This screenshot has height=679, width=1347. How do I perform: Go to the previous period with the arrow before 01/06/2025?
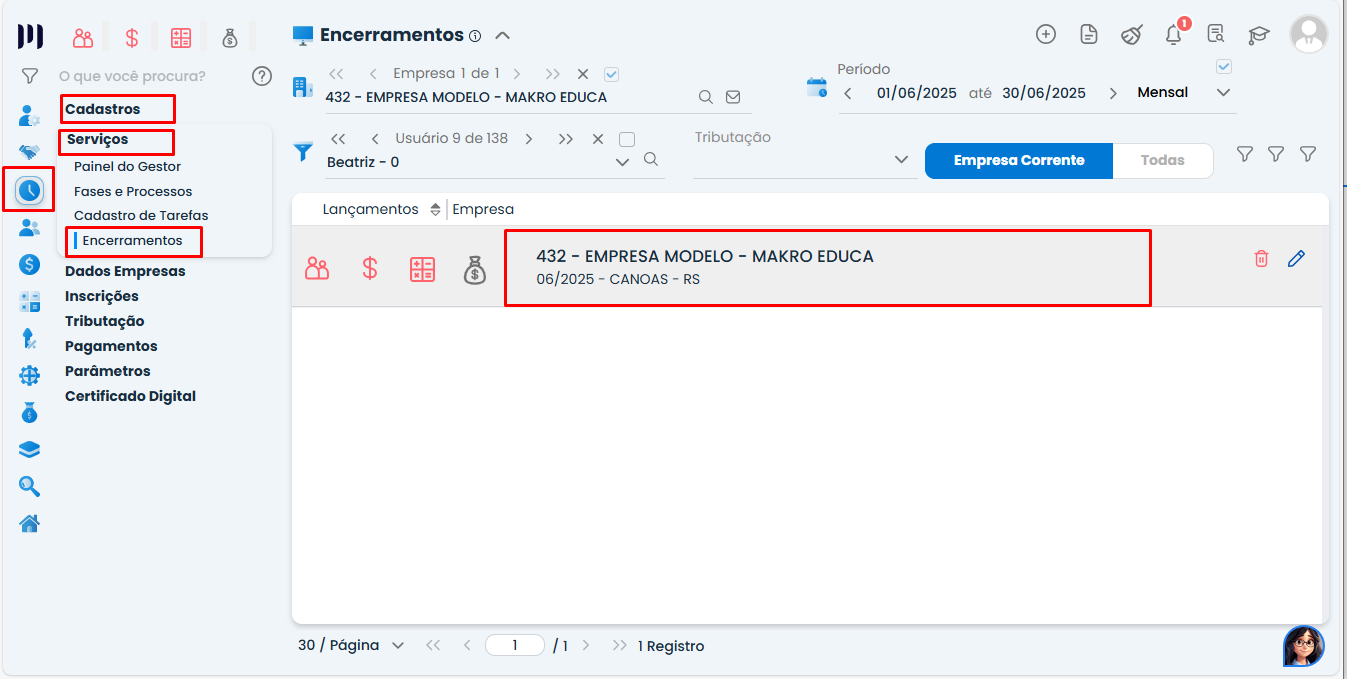pyautogui.click(x=848, y=93)
